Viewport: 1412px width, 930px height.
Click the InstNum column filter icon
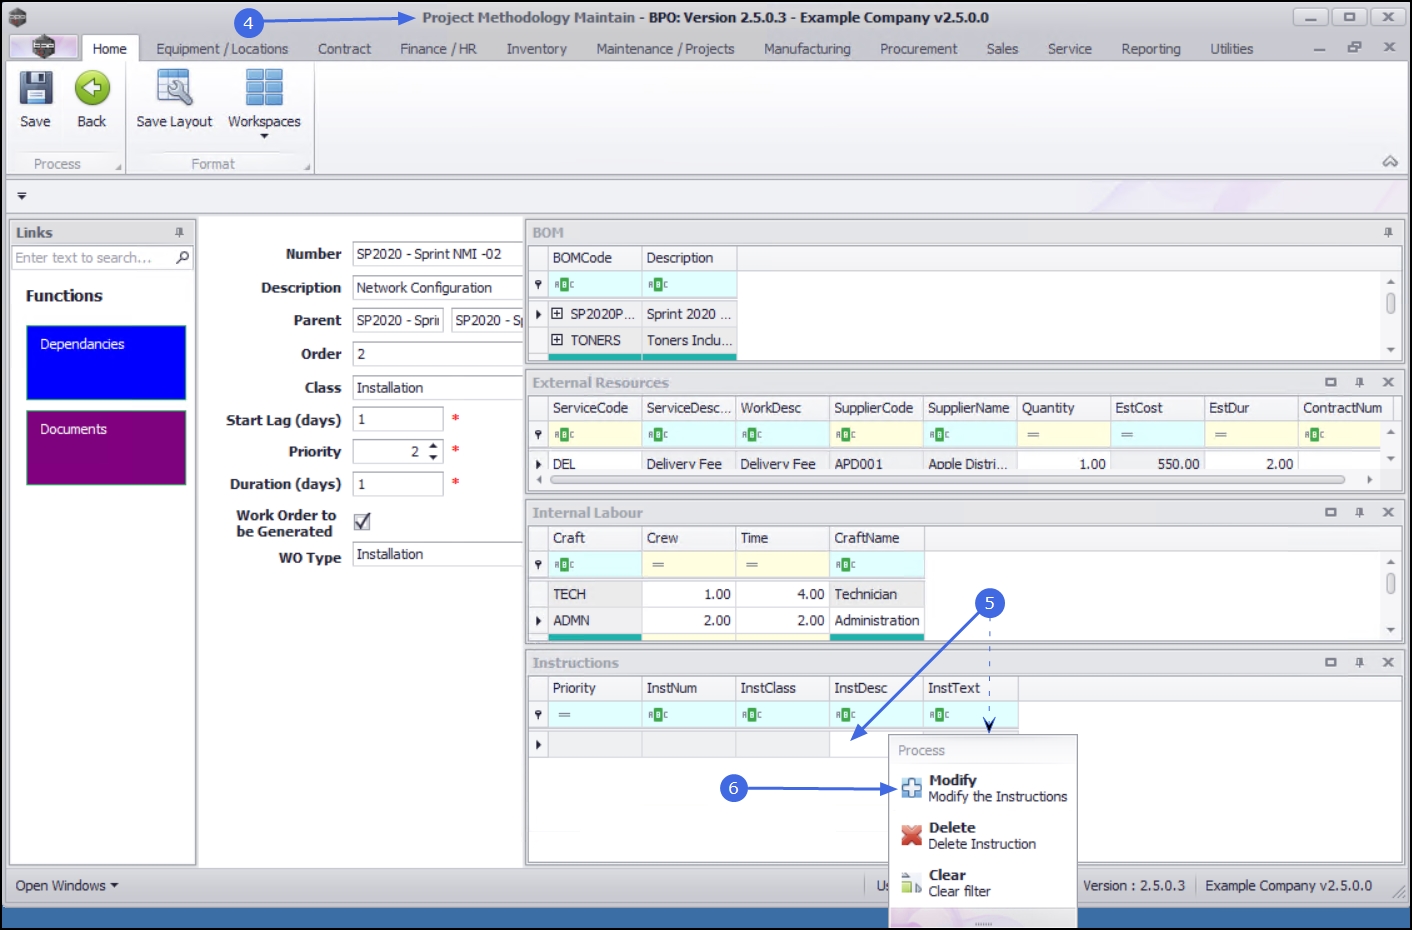click(x=657, y=715)
